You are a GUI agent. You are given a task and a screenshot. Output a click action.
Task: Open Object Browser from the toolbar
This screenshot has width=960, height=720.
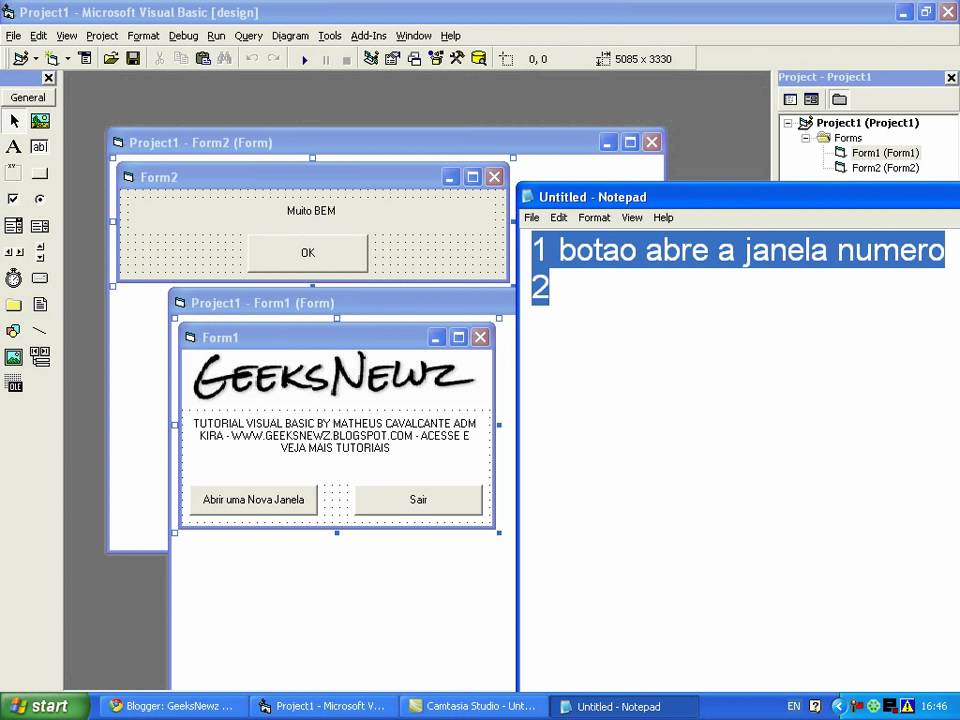435,59
